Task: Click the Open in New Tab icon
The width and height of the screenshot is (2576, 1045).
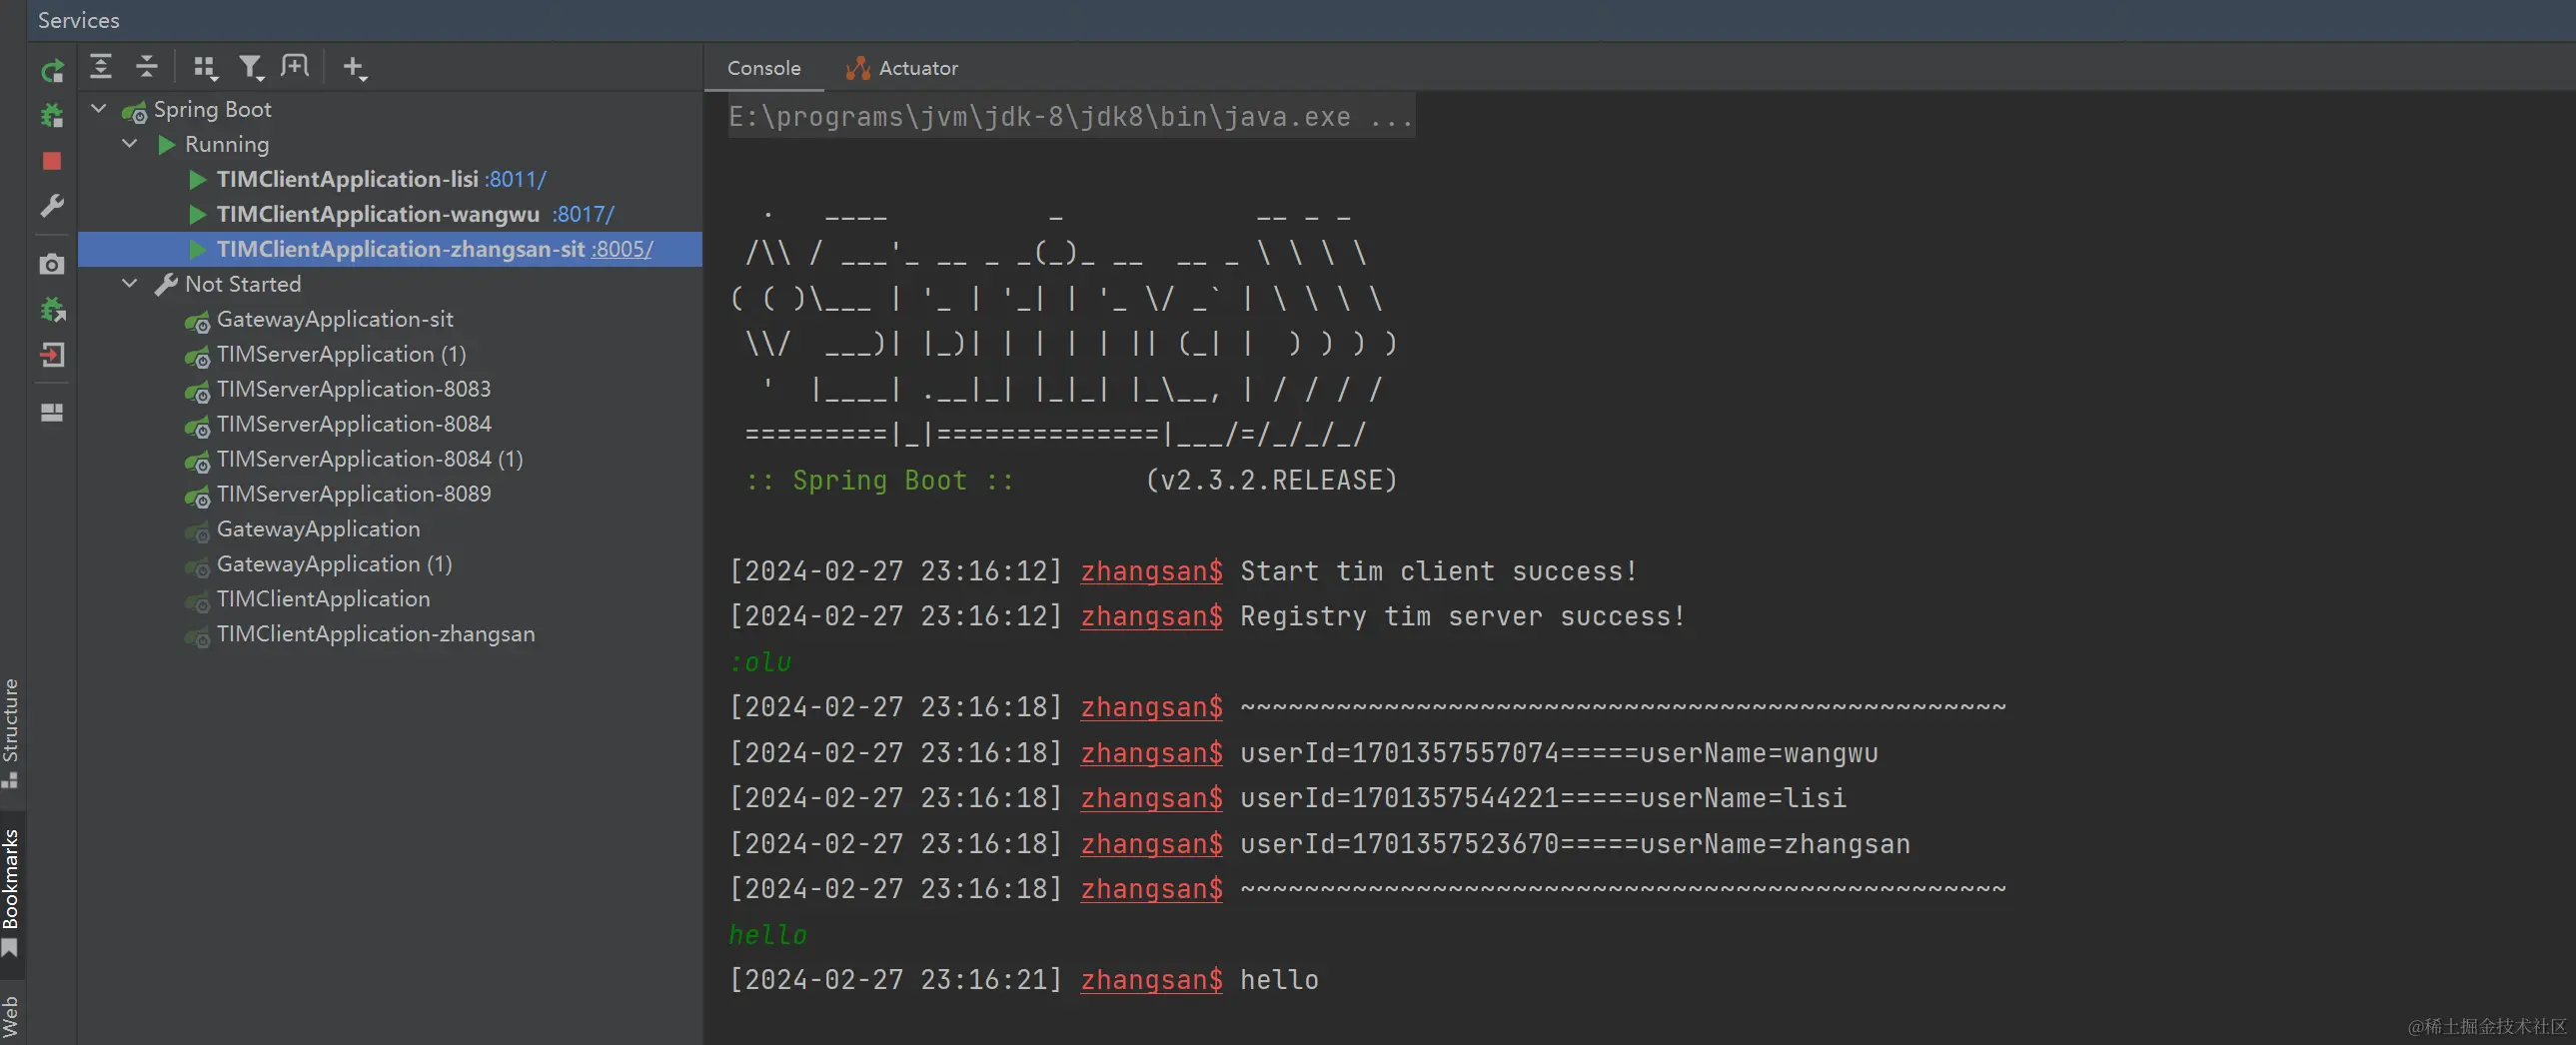Action: [295, 66]
